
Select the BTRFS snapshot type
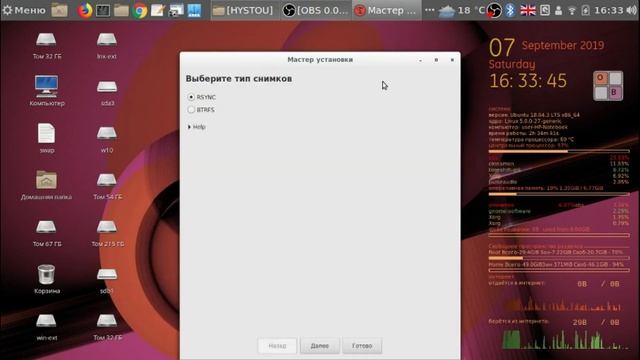click(201, 110)
